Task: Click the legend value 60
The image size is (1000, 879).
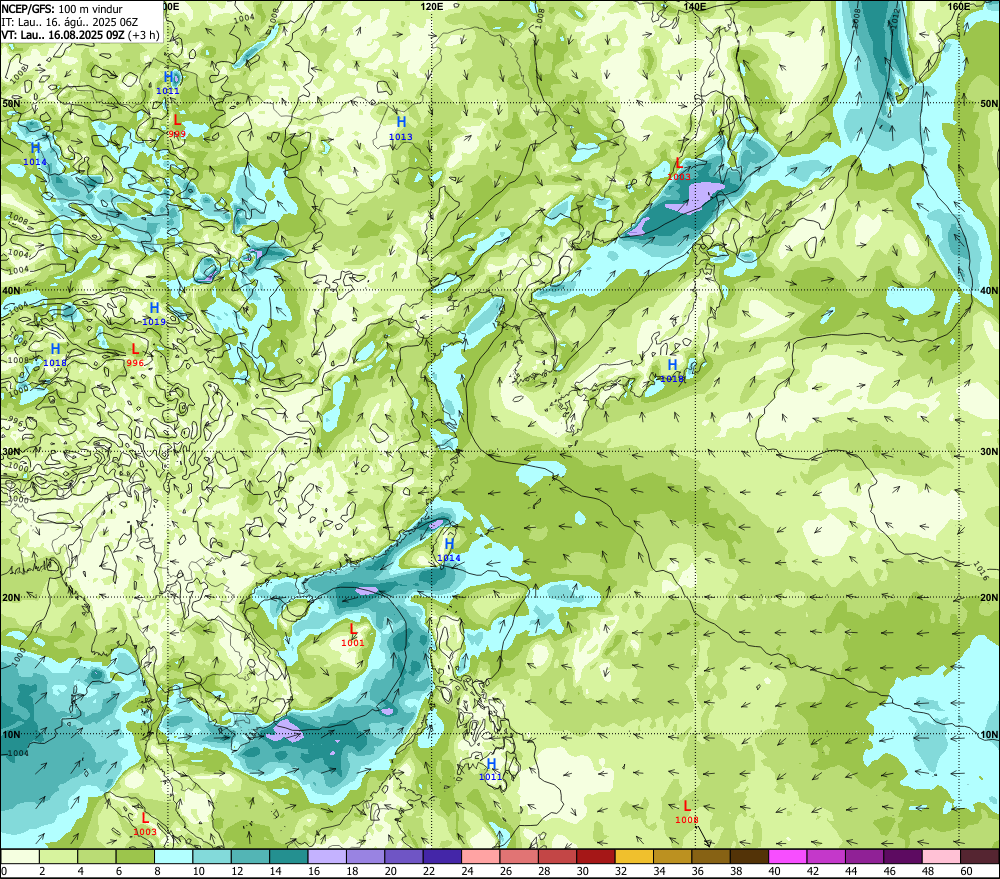Action: 966,871
